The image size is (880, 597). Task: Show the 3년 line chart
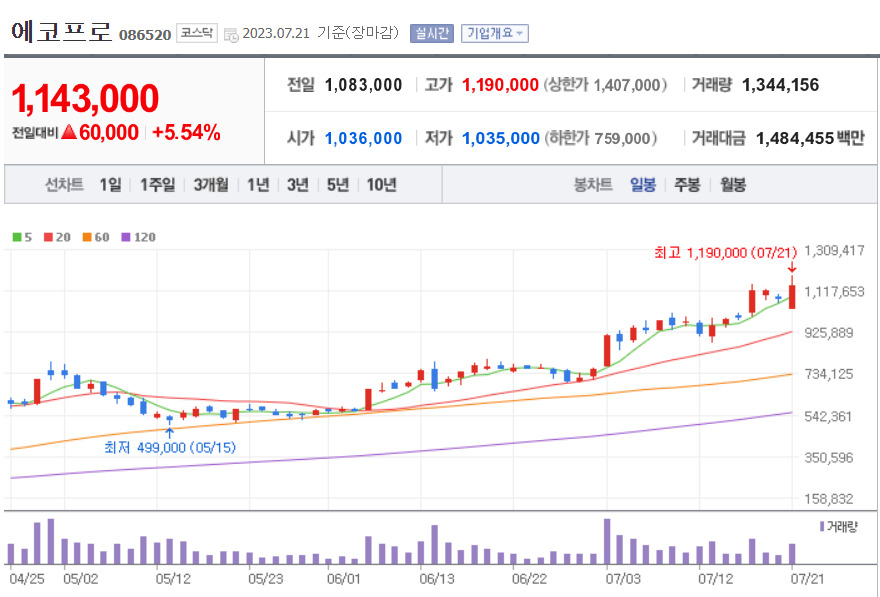(298, 185)
